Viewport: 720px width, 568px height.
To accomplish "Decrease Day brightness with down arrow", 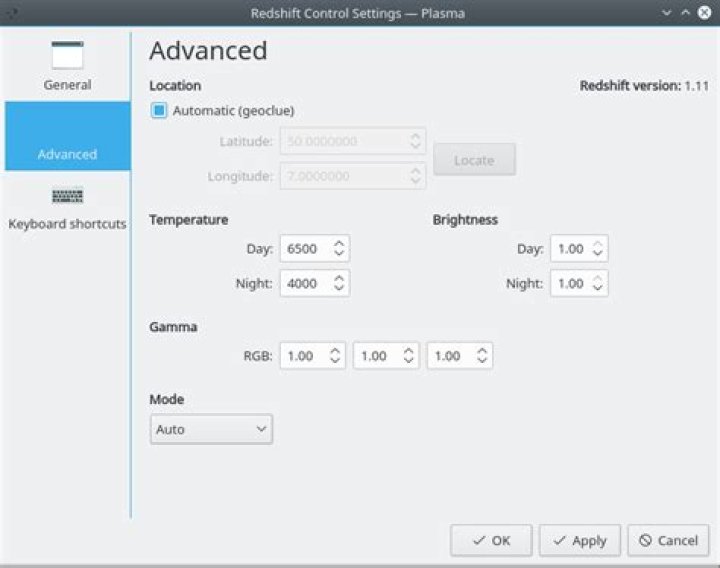I will (x=597, y=253).
